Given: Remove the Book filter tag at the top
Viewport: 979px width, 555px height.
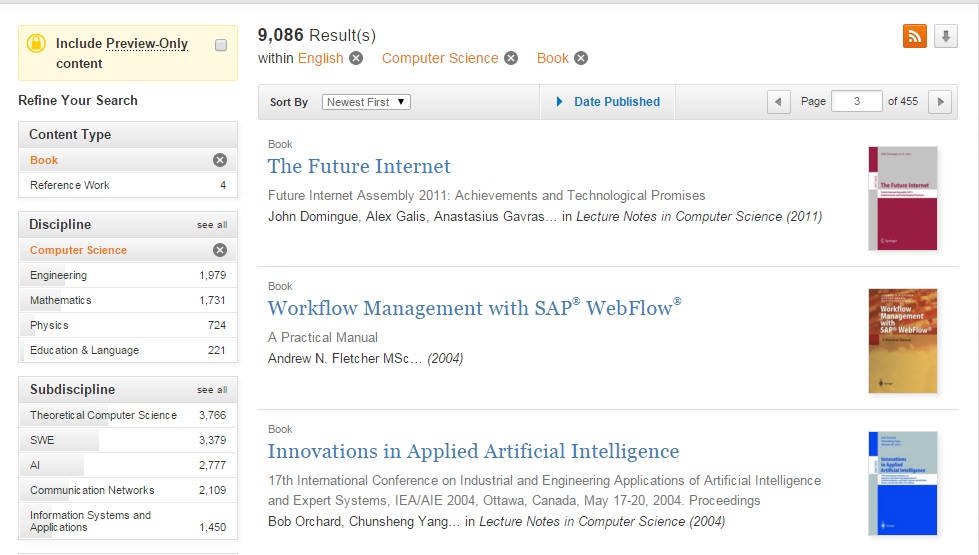Looking at the screenshot, I should [581, 58].
